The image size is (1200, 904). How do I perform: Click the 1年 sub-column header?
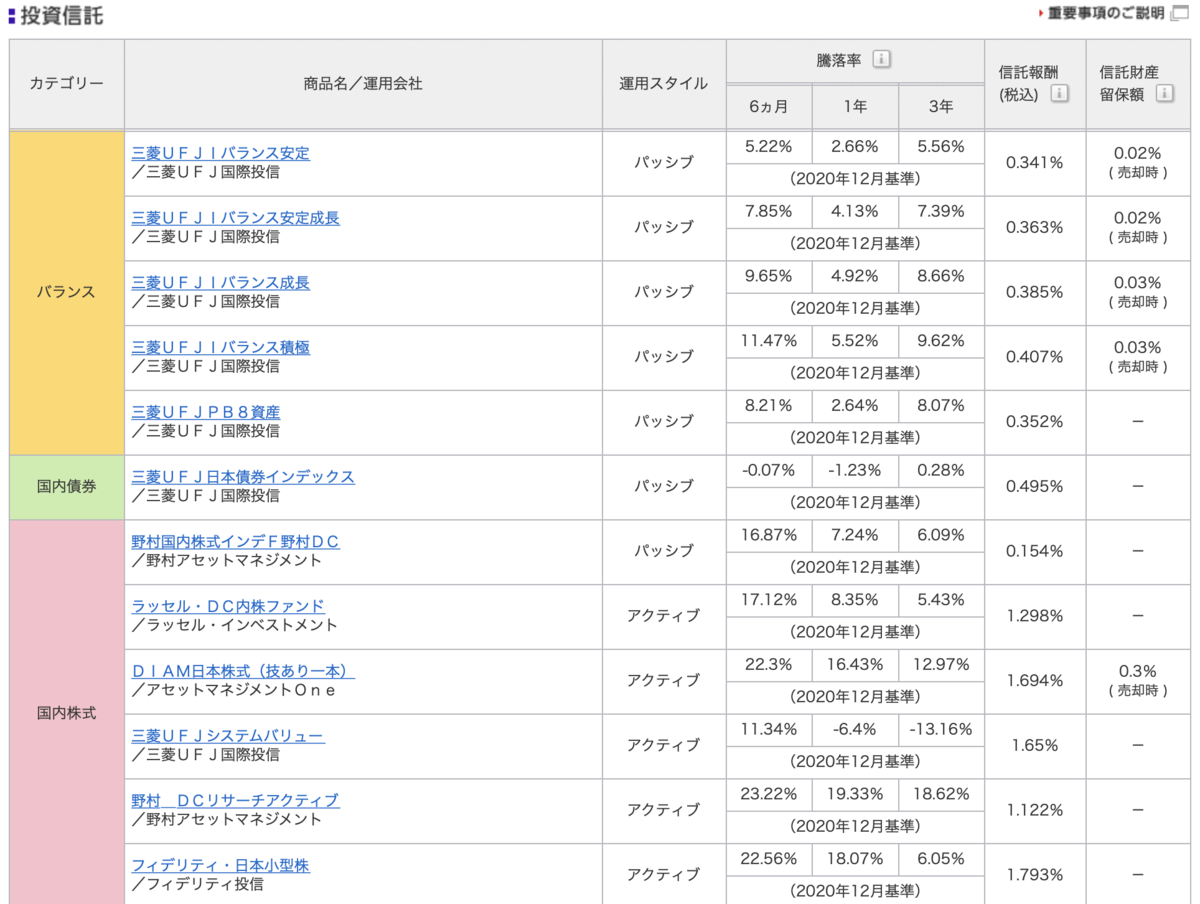click(855, 106)
